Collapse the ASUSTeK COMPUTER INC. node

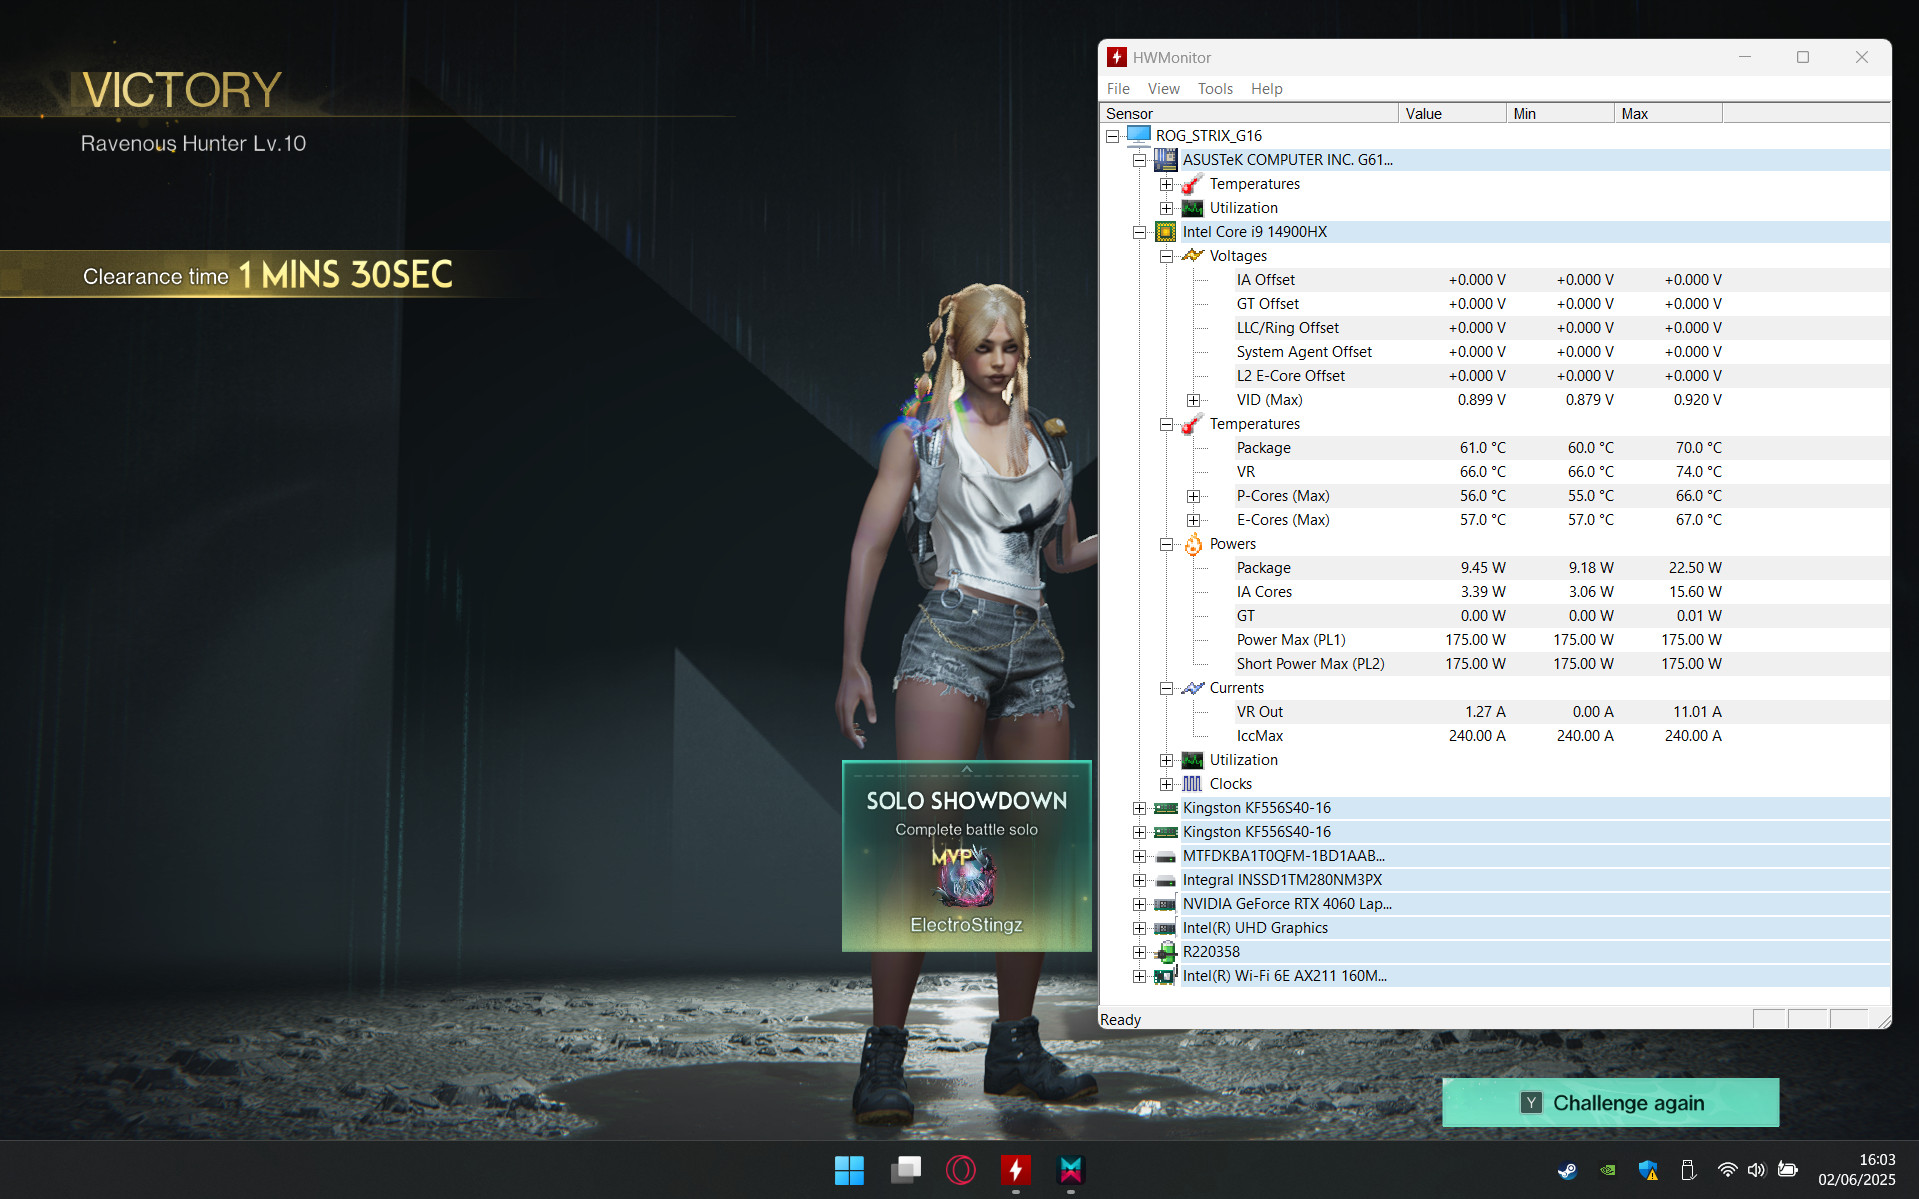click(1139, 160)
